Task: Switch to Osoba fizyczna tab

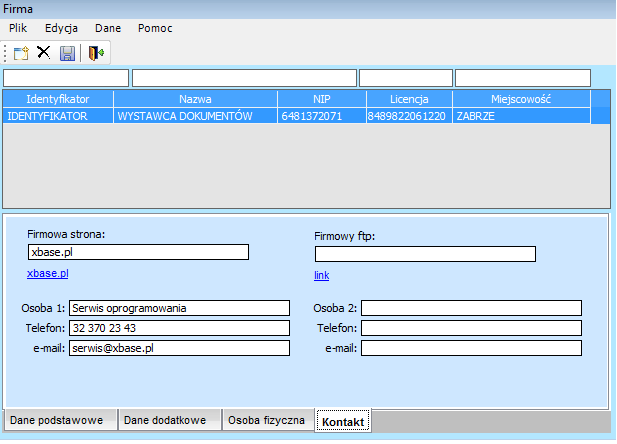Action: [x=268, y=420]
